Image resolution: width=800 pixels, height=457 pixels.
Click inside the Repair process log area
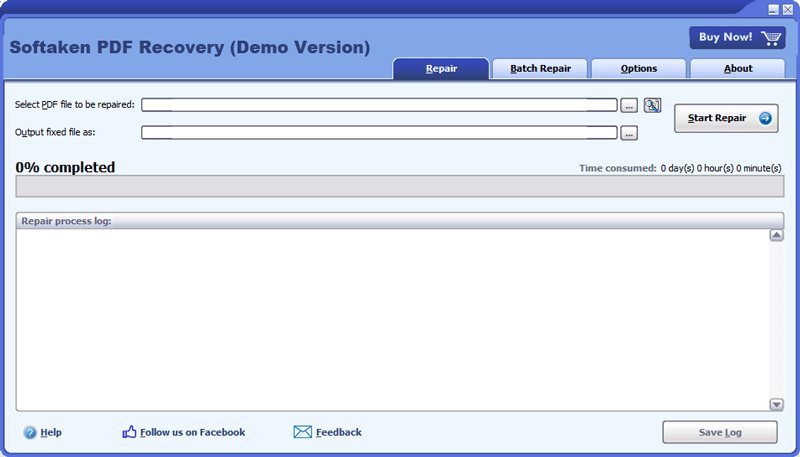point(393,320)
